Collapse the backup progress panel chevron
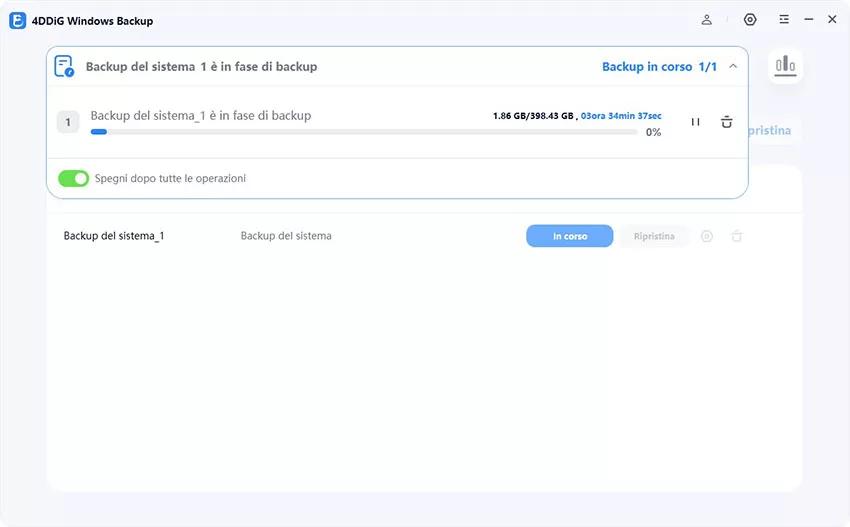Screen dimensions: 850x527 (733, 66)
